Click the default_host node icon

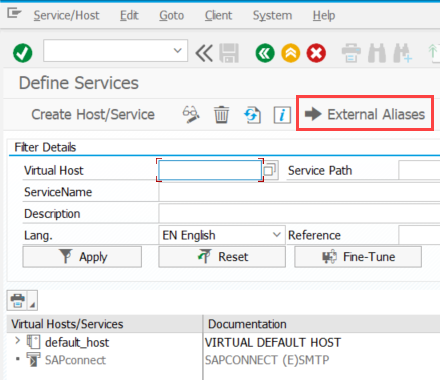point(33,342)
